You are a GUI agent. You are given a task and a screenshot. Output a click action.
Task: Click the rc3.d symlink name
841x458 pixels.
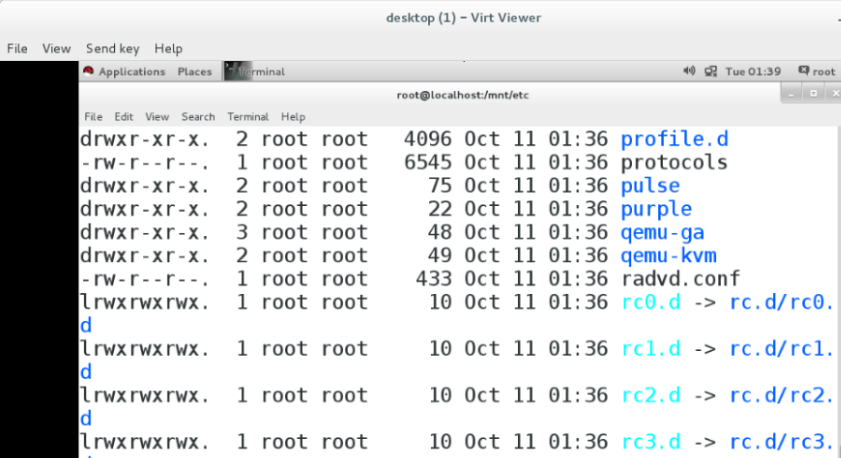(651, 442)
